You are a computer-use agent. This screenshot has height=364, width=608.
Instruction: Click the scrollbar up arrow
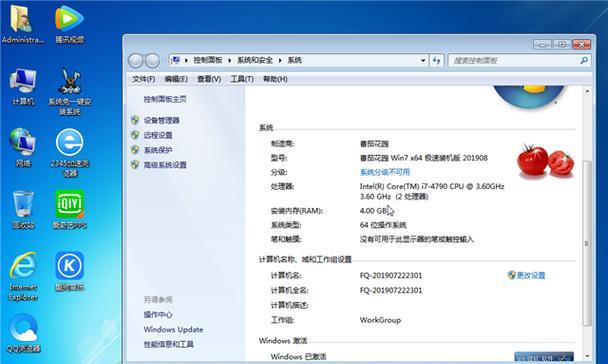tap(587, 92)
